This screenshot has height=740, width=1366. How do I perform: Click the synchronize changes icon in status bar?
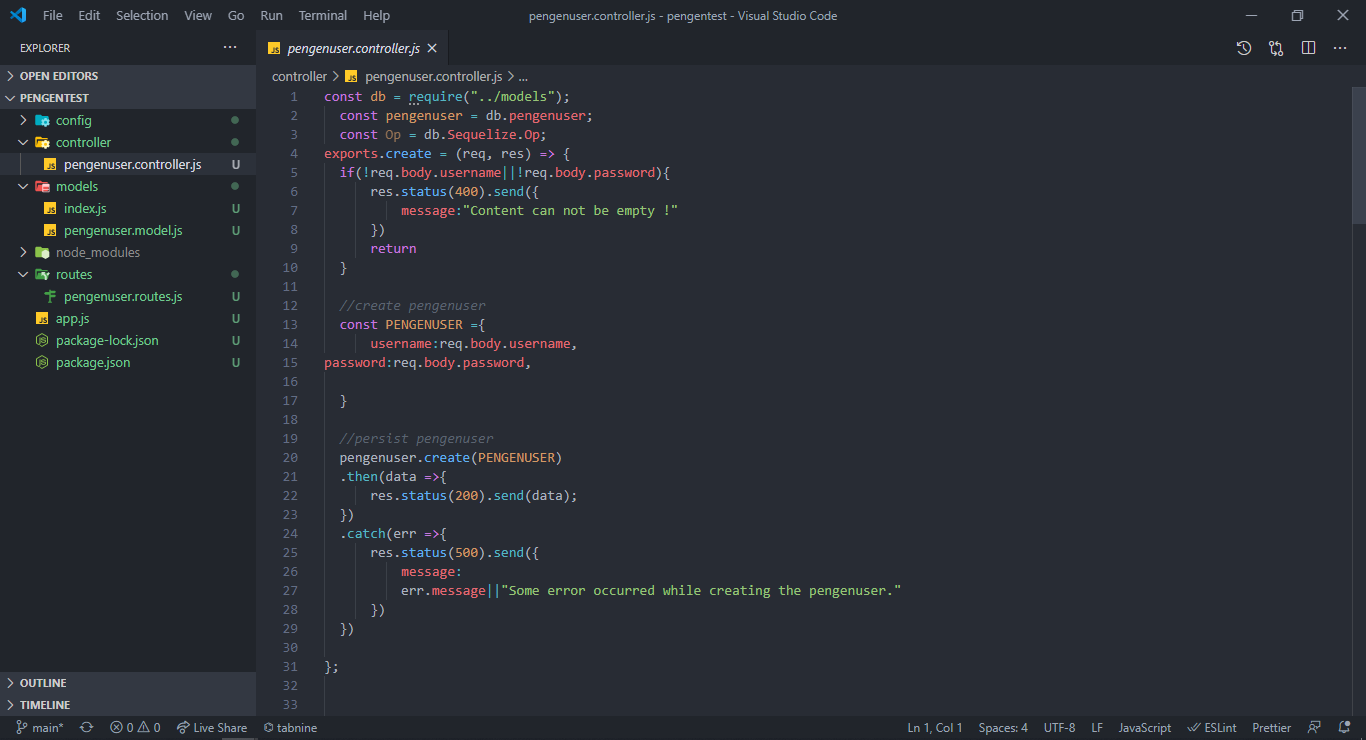point(86,728)
